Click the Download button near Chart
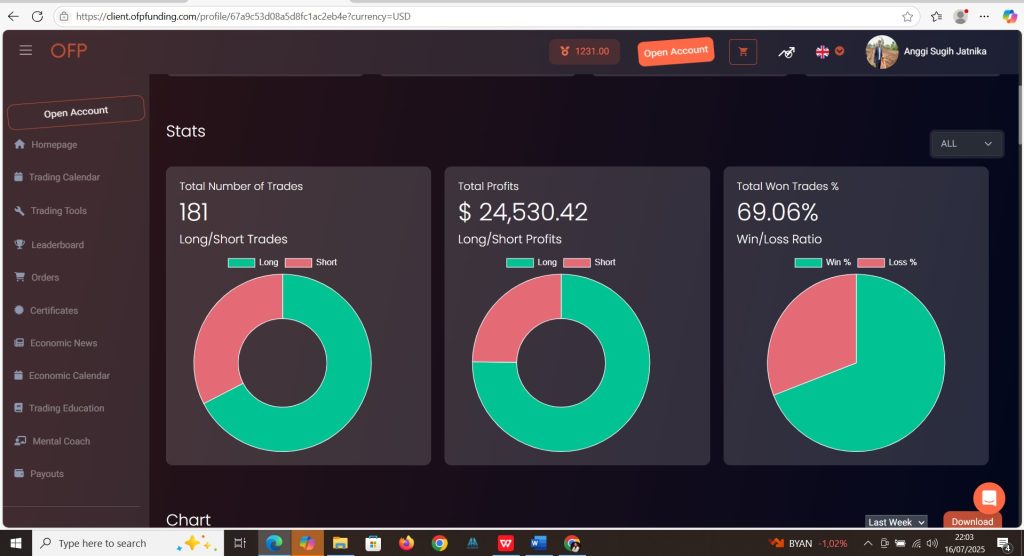Image resolution: width=1024 pixels, height=556 pixels. (x=971, y=522)
